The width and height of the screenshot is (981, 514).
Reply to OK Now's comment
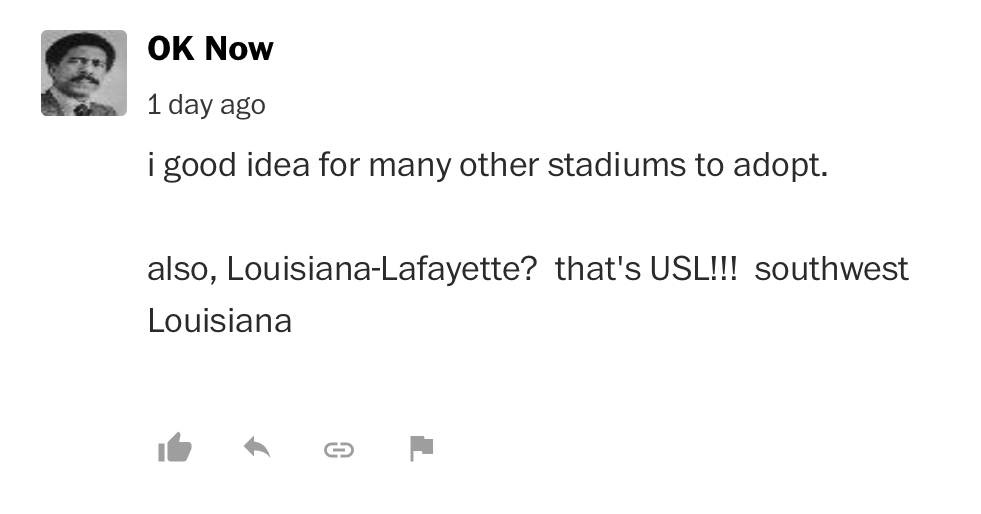click(257, 448)
